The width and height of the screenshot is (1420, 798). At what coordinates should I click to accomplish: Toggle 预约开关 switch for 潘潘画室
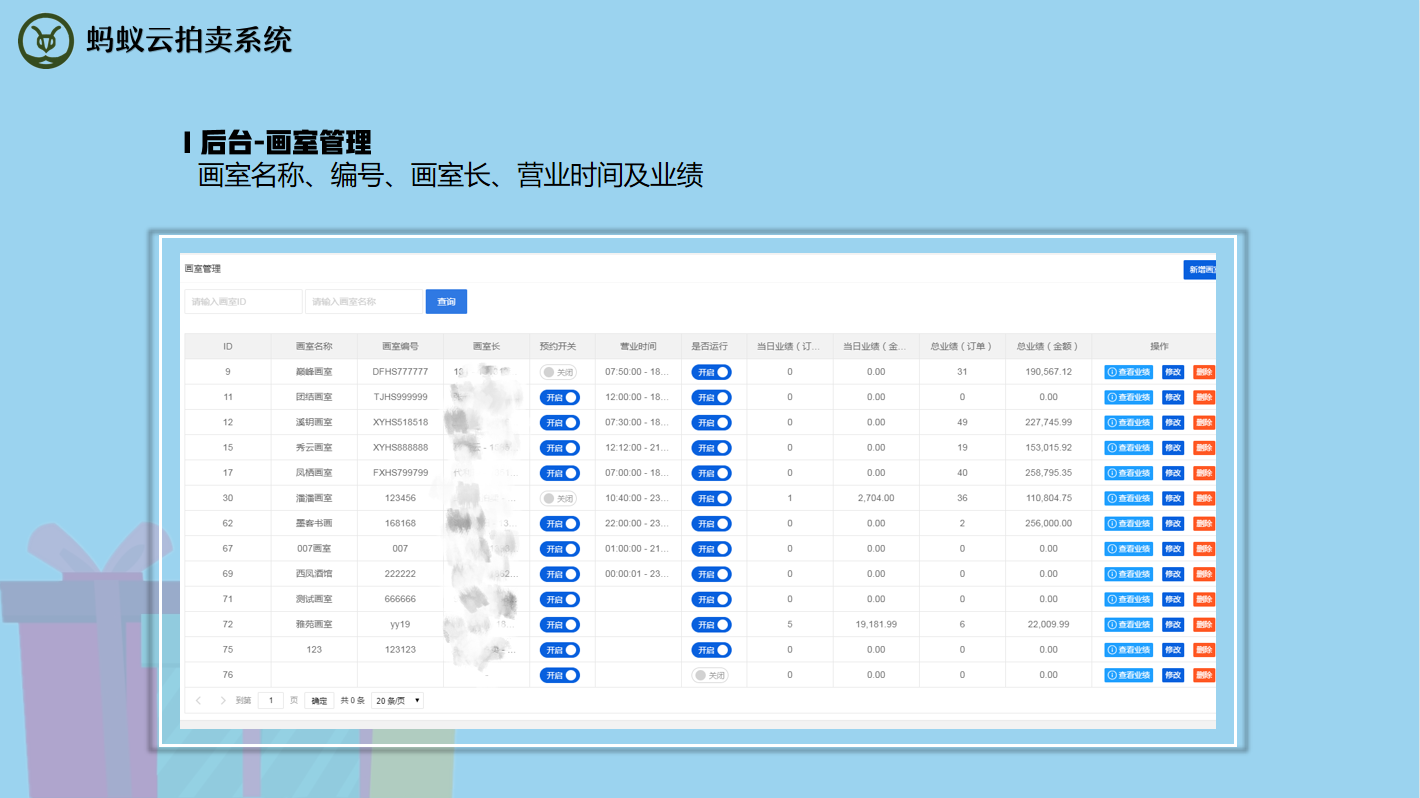pos(559,498)
